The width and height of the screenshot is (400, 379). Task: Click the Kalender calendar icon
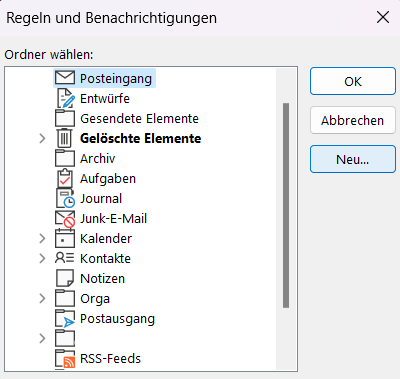[65, 238]
